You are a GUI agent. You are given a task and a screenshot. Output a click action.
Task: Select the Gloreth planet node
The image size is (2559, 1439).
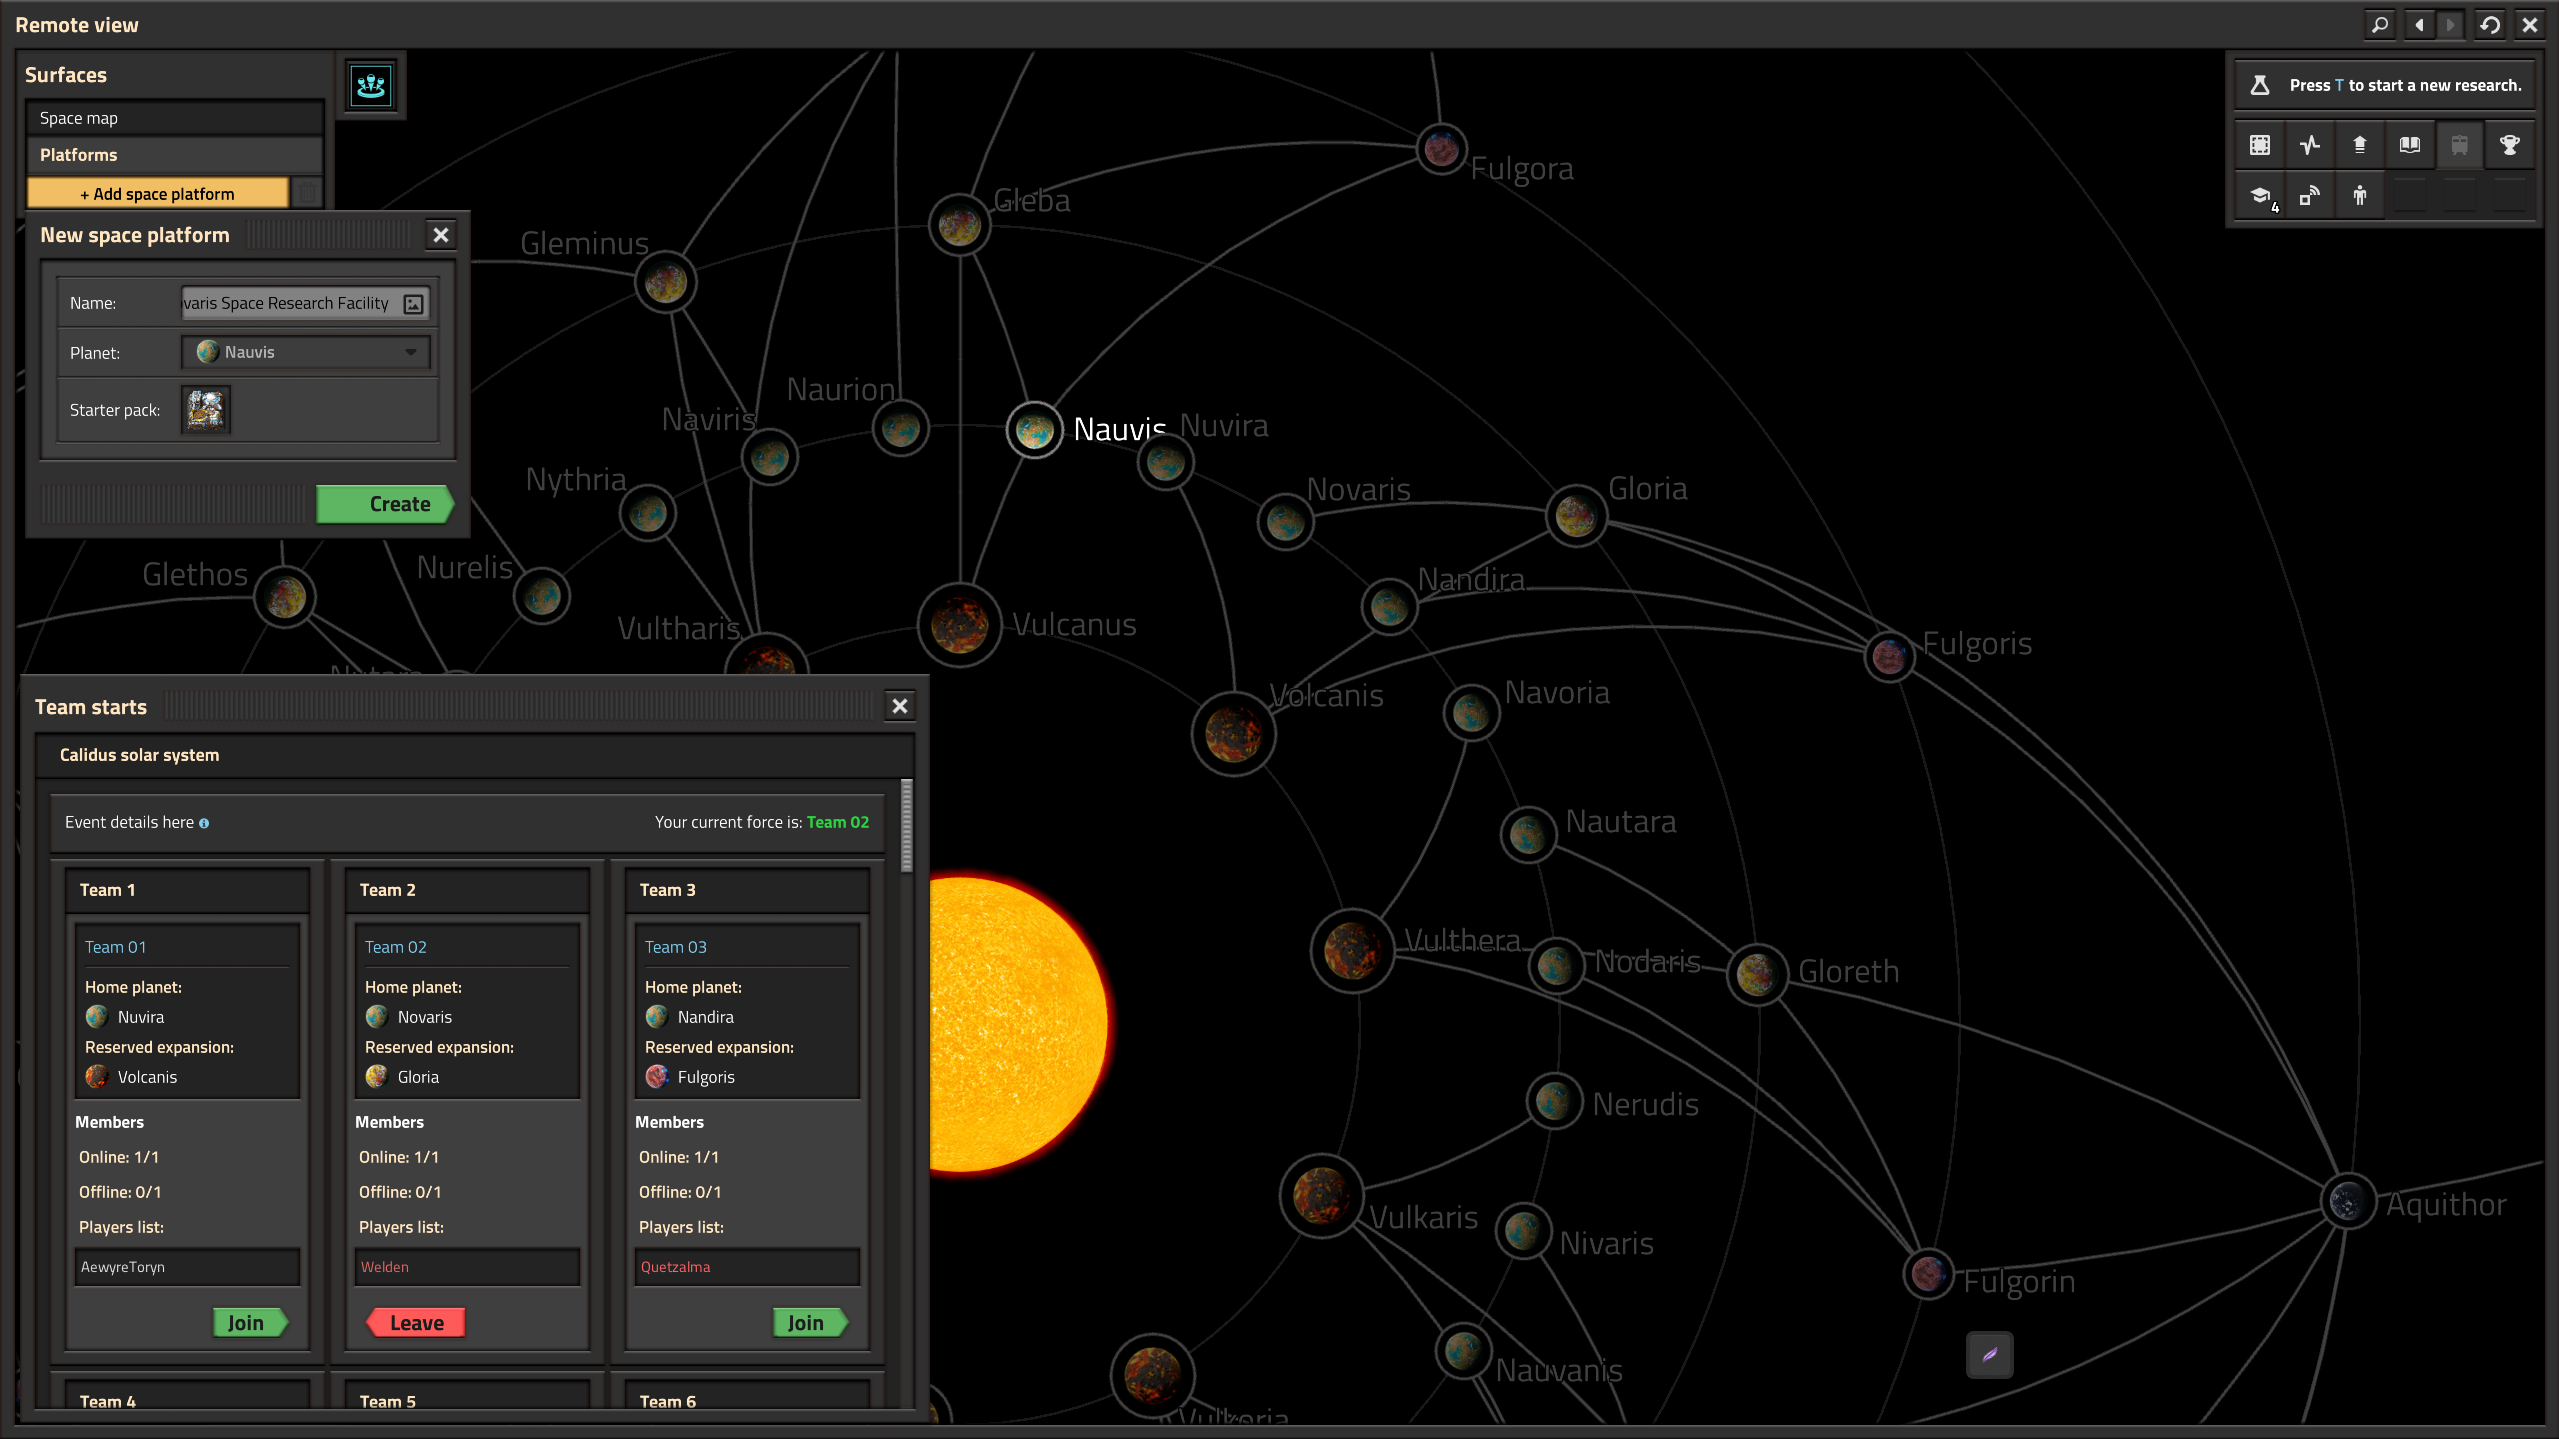tap(1757, 974)
